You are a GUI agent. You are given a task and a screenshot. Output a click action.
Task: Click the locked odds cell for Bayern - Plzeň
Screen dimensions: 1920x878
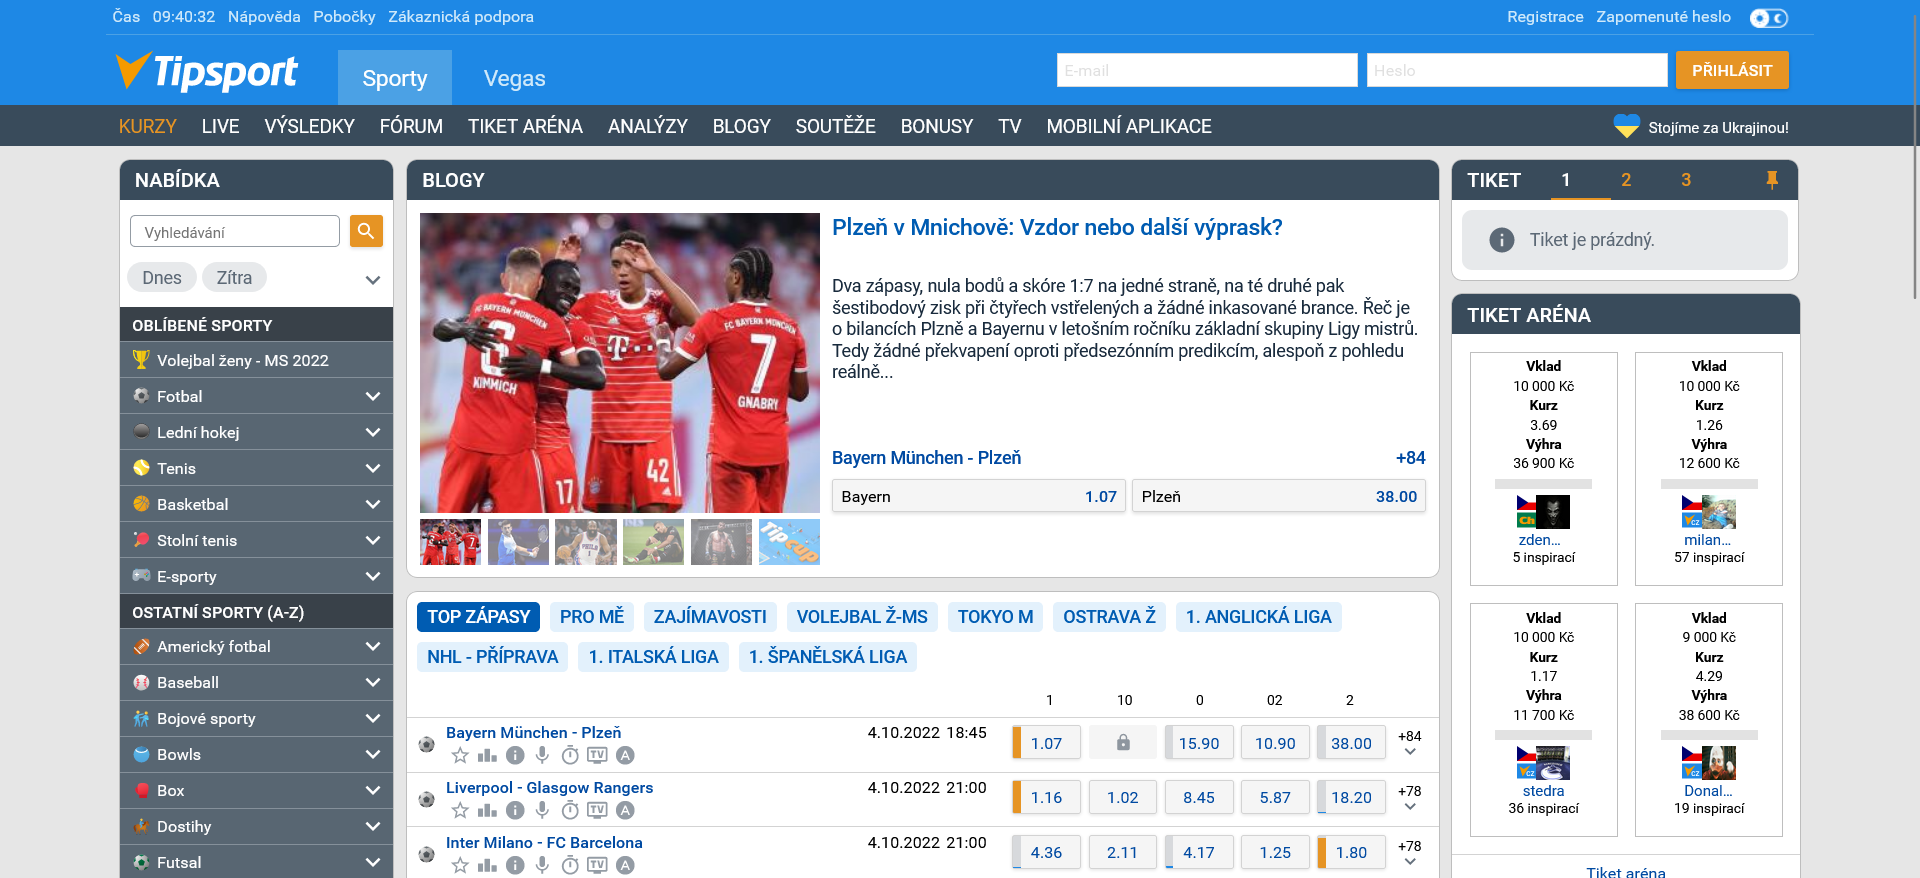pyautogui.click(x=1123, y=743)
